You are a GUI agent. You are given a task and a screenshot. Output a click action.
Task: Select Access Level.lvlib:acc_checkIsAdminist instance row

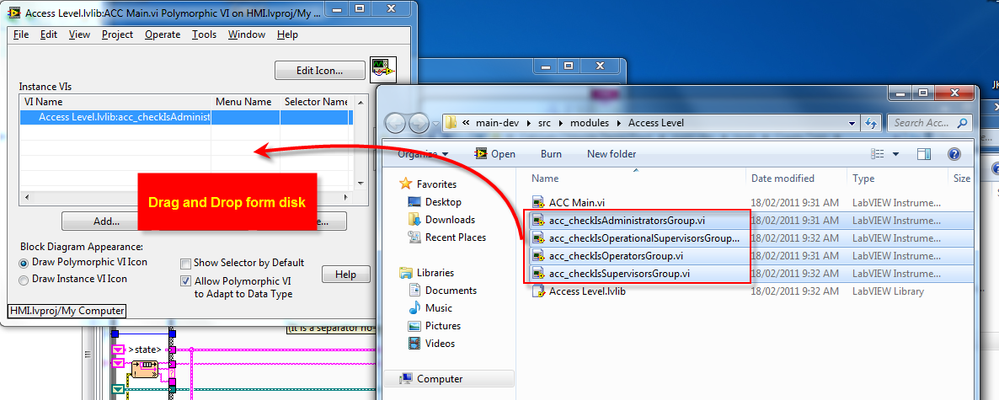(185, 117)
